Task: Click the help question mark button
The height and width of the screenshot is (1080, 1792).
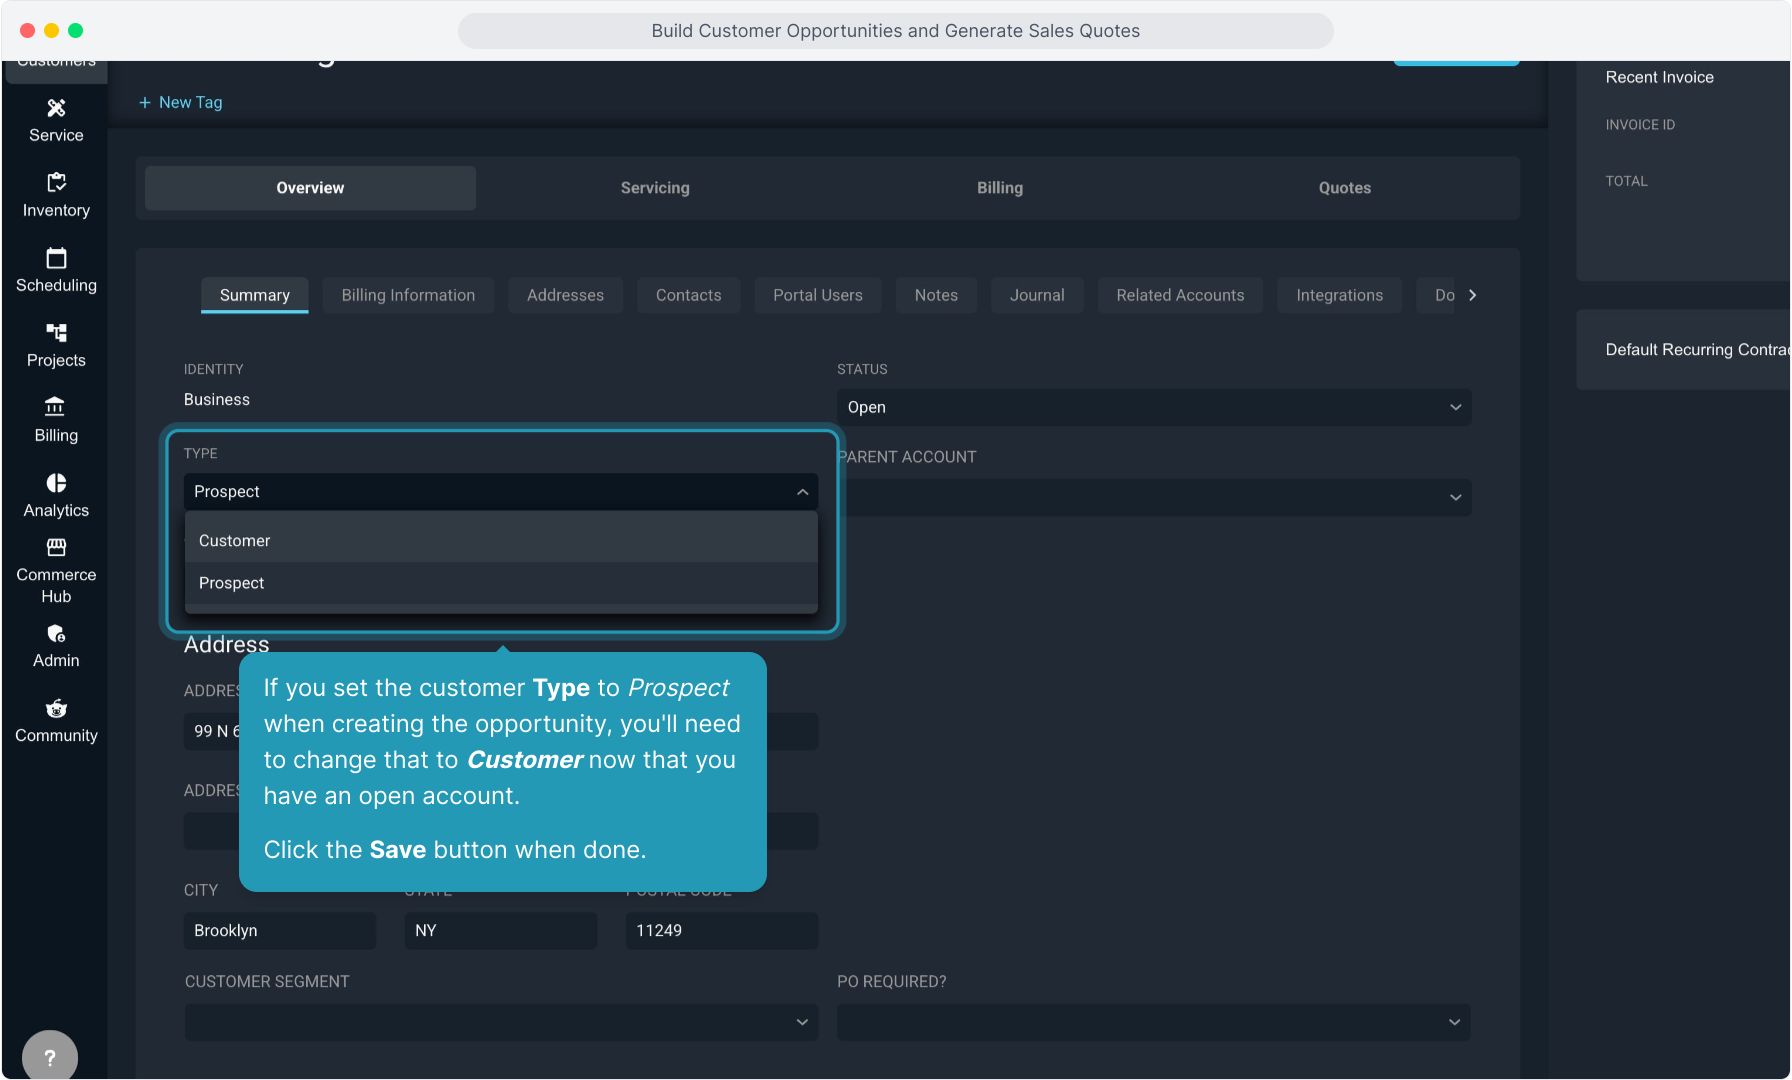Action: [50, 1057]
